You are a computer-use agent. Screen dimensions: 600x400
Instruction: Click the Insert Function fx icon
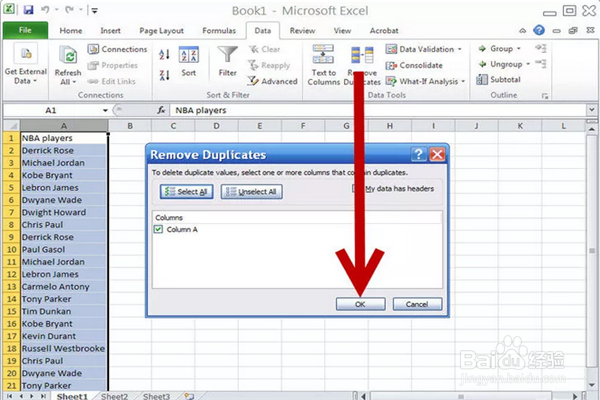(x=161, y=110)
